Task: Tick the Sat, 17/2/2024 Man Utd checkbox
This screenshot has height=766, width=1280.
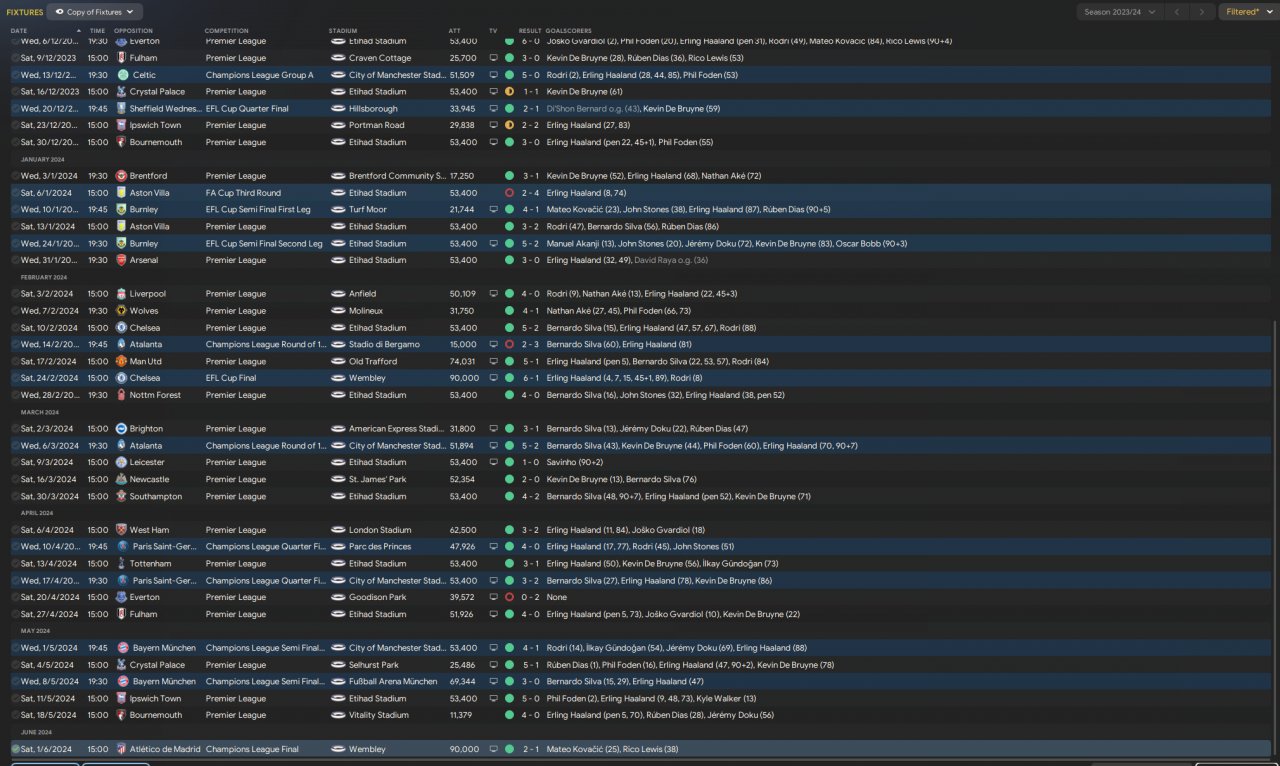Action: coord(15,361)
